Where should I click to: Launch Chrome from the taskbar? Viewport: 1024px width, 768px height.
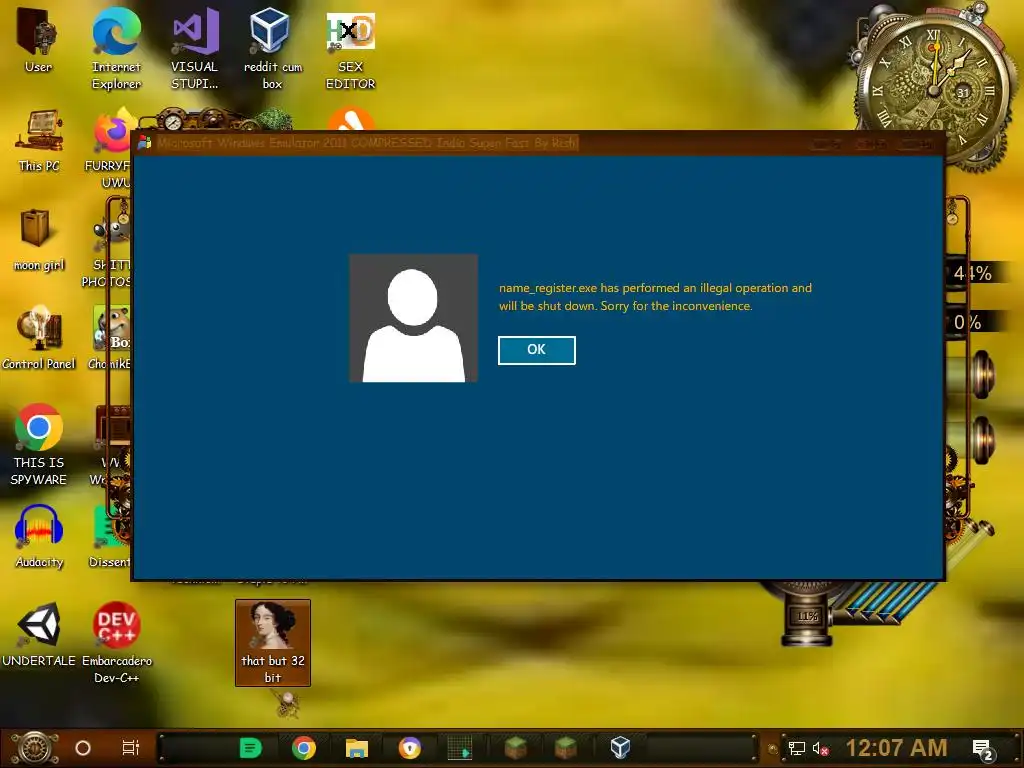pyautogui.click(x=304, y=748)
